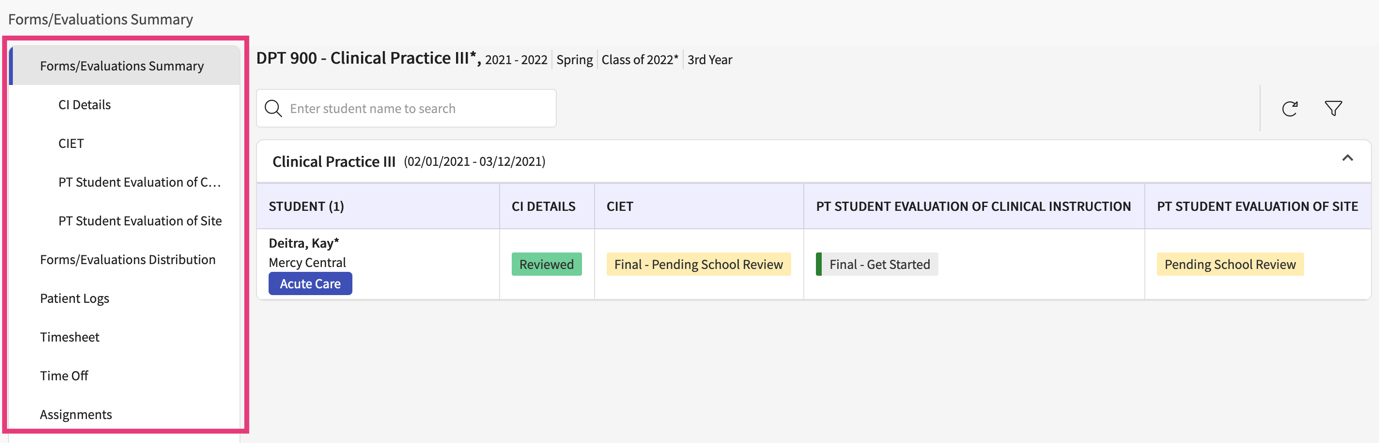Click Final - Get Started status

(879, 264)
